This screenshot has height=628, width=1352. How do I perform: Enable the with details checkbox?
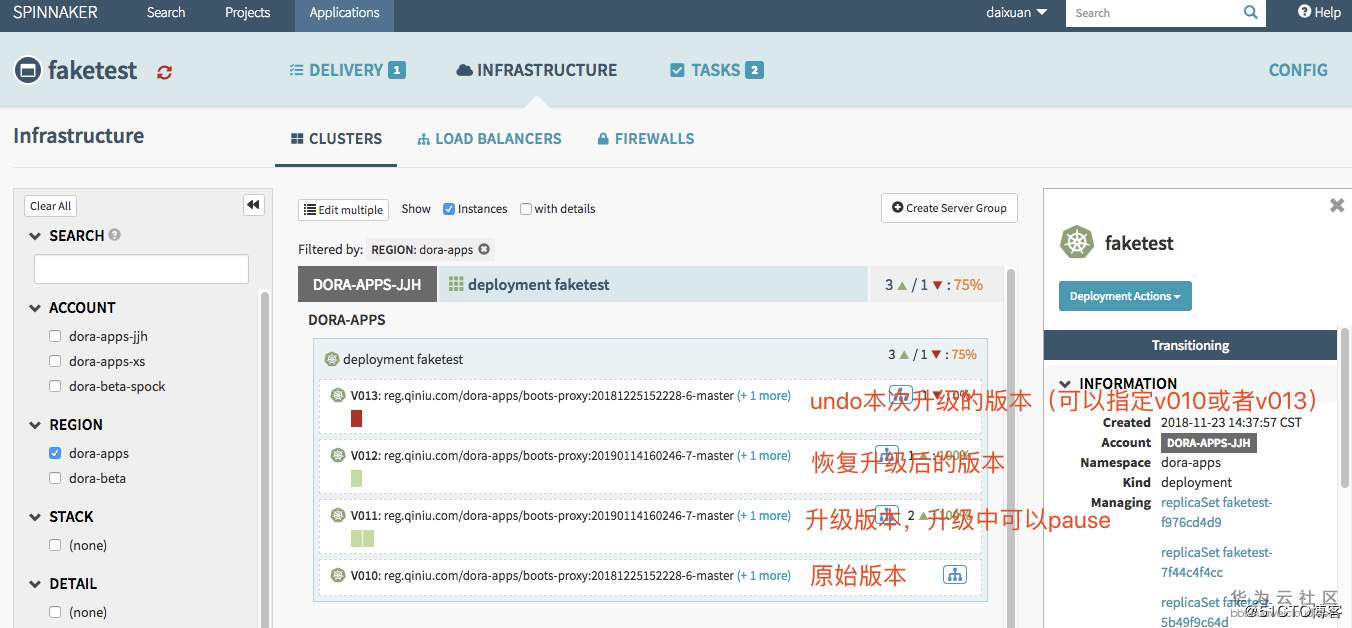526,209
